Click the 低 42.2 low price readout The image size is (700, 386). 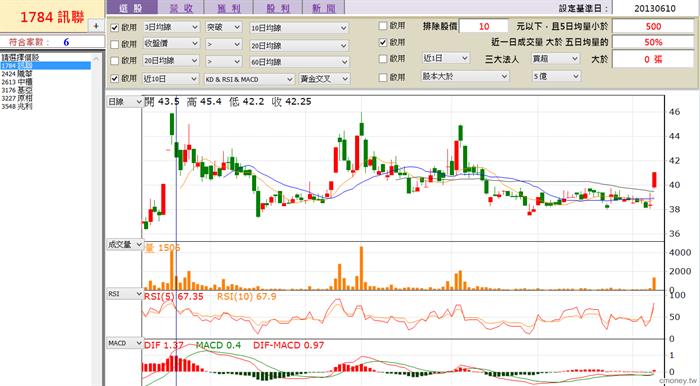tap(246, 102)
